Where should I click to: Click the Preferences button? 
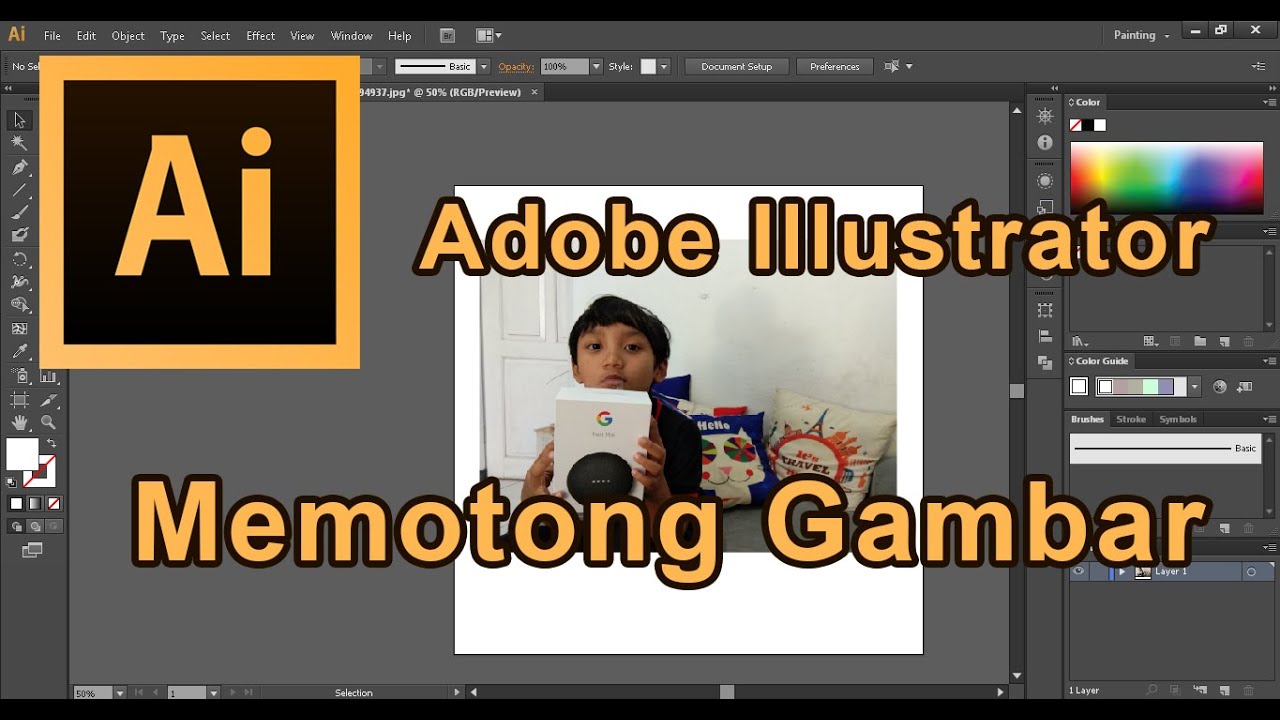(x=835, y=66)
